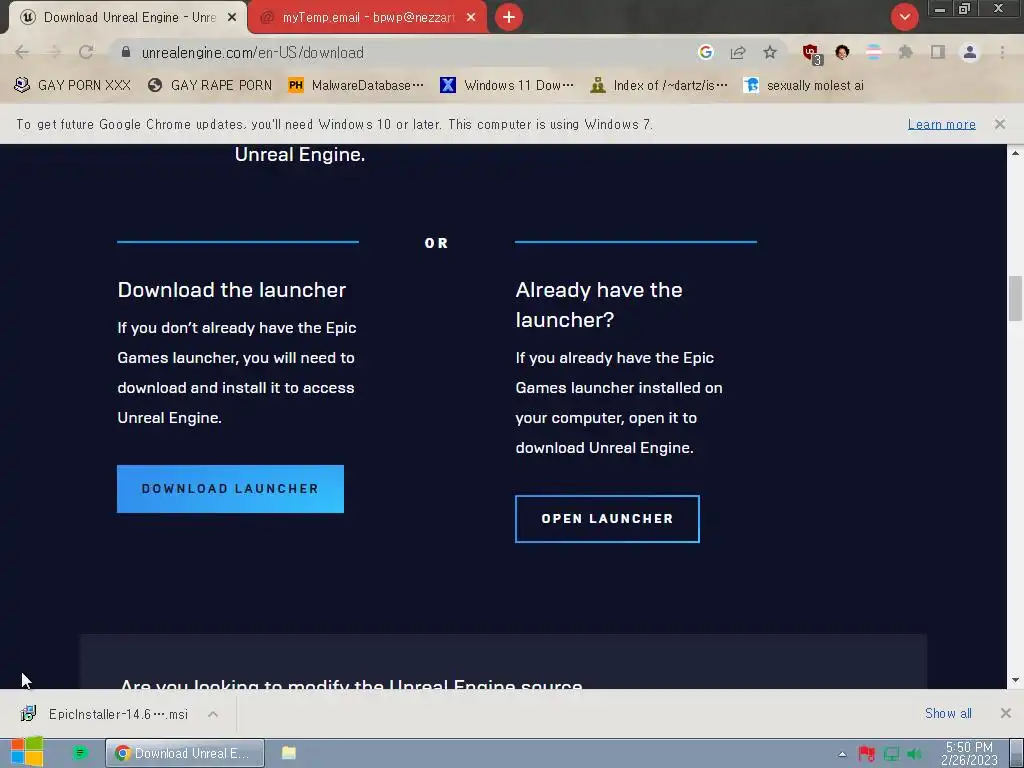Go forward to the next page

[55, 52]
